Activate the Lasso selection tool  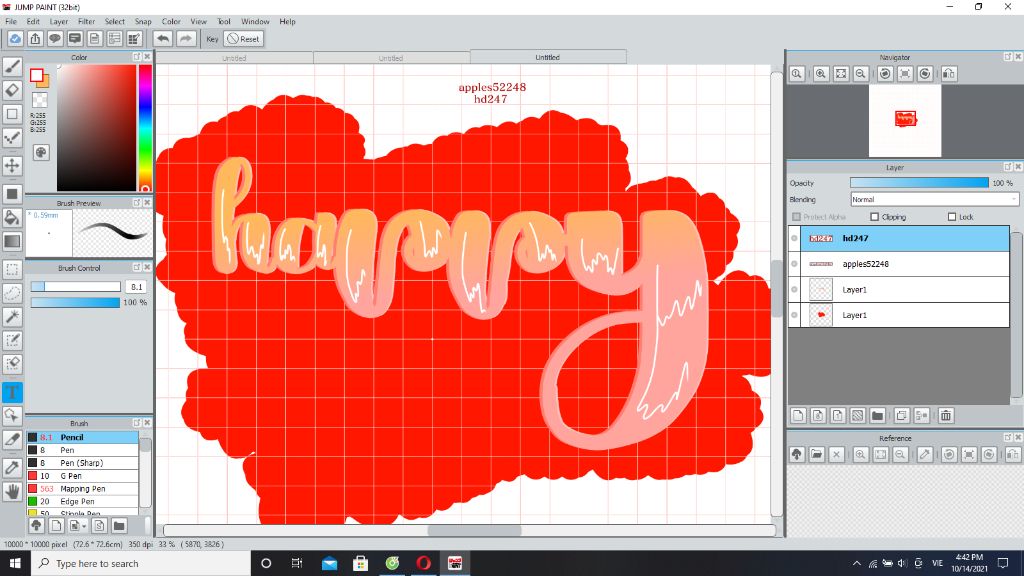(x=12, y=293)
